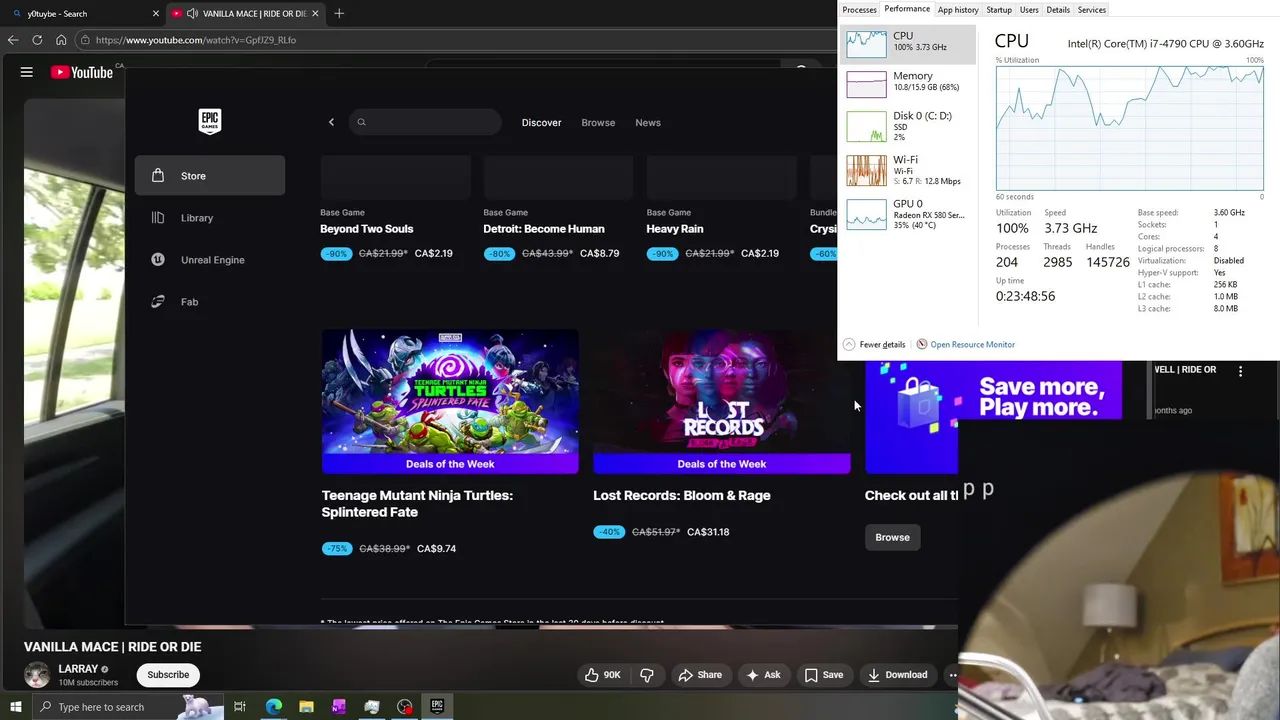Click the Windows taskbar search box
Viewport: 1280px width, 720px height.
tap(128, 707)
